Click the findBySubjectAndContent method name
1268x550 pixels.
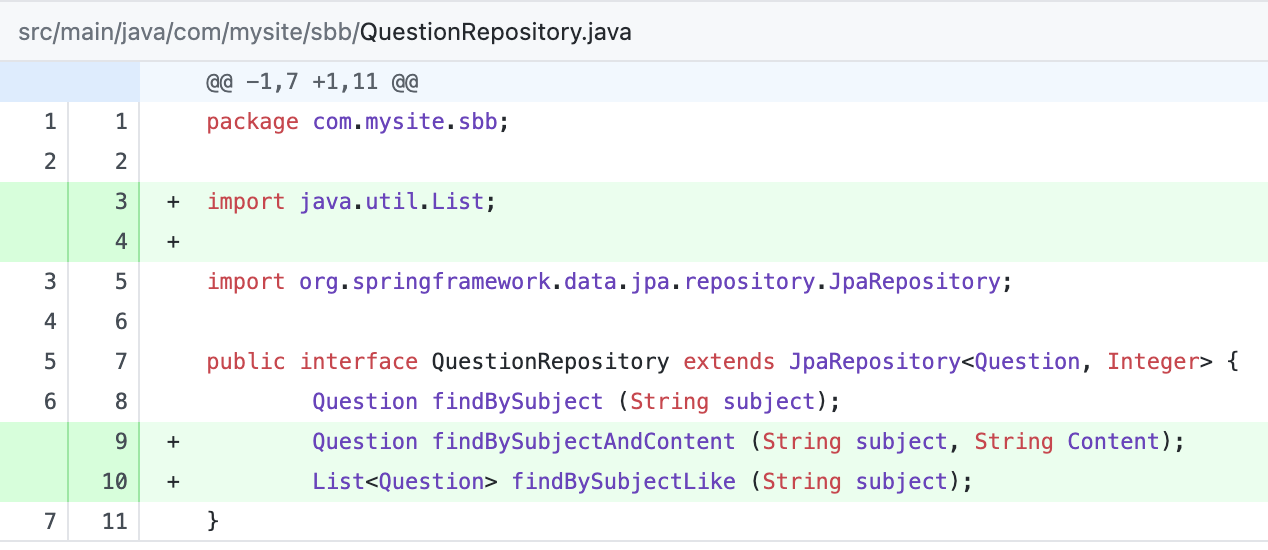coord(584,442)
